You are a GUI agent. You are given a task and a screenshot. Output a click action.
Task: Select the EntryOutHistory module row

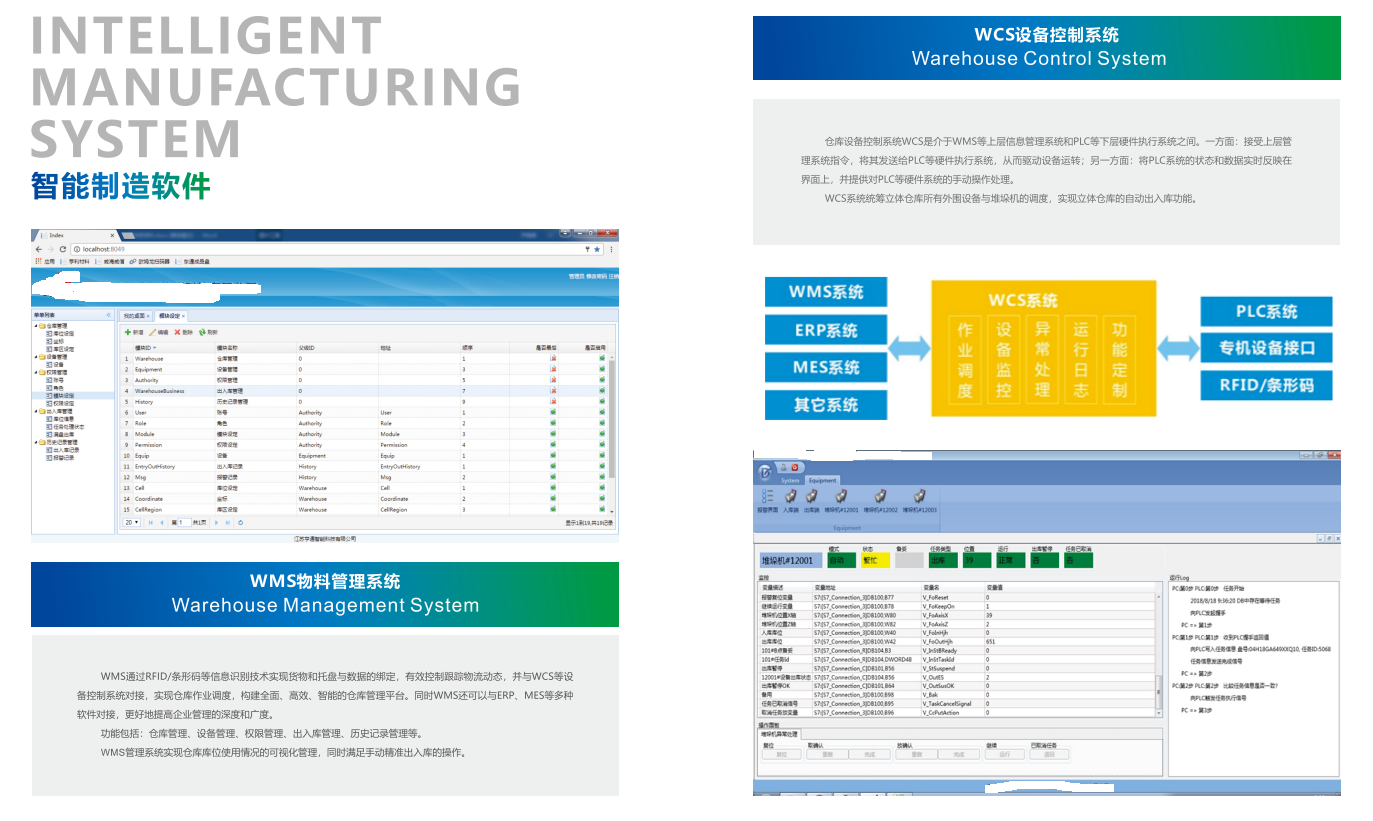click(x=365, y=466)
